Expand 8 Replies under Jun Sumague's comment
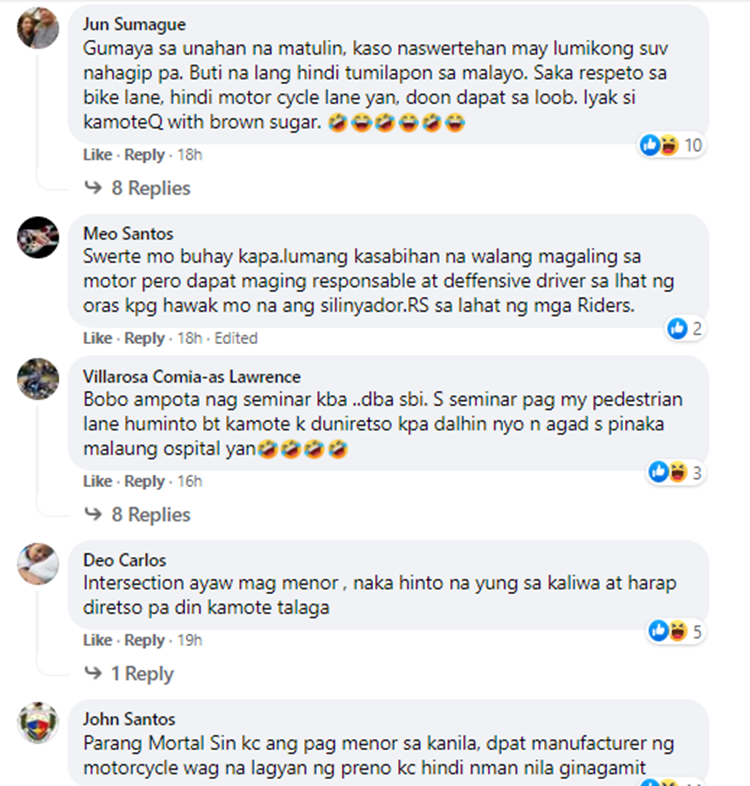The height and width of the screenshot is (786, 750). (x=137, y=188)
